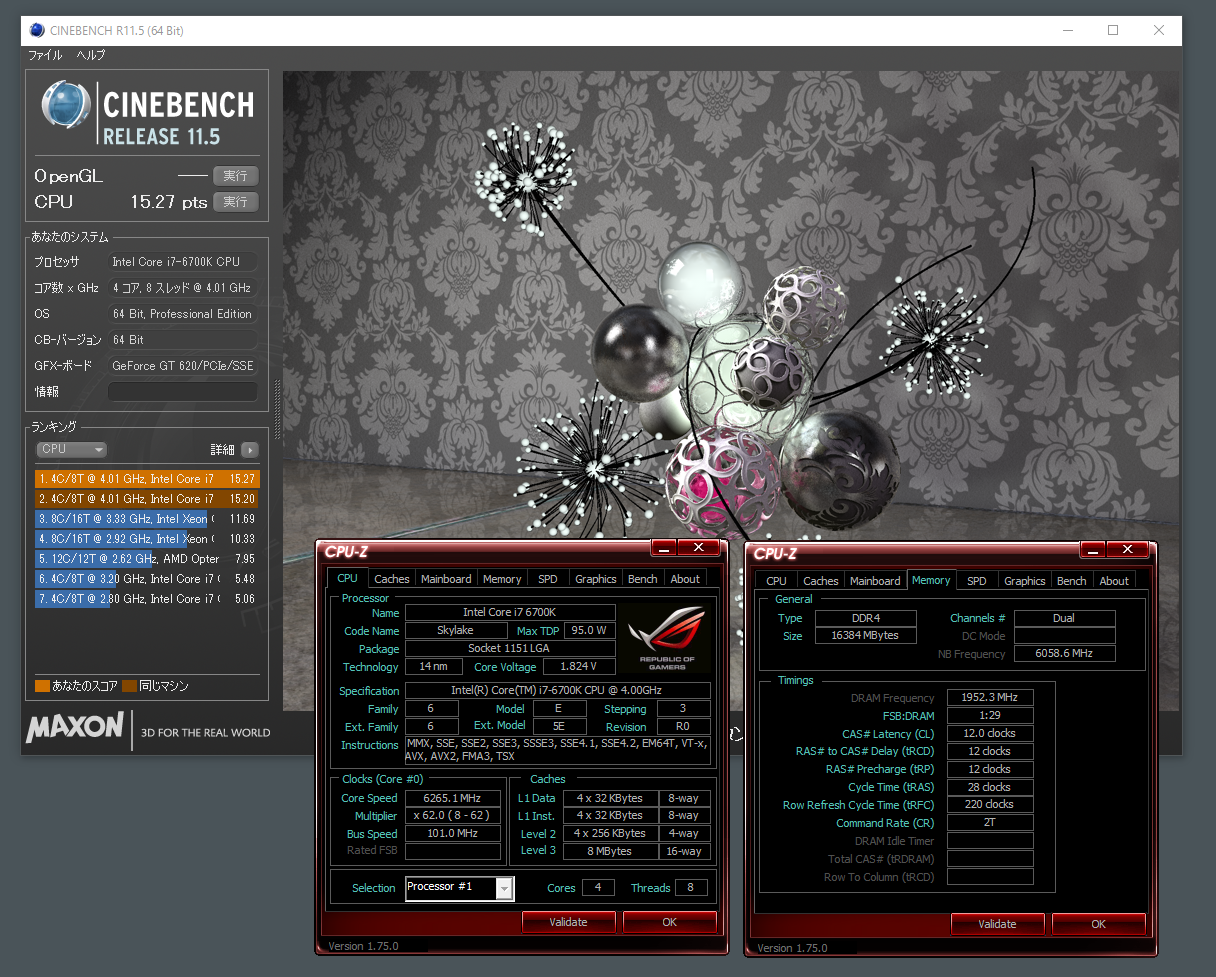The image size is (1216, 977).
Task: Switch to About tab in left CPU-Z
Action: (x=685, y=579)
